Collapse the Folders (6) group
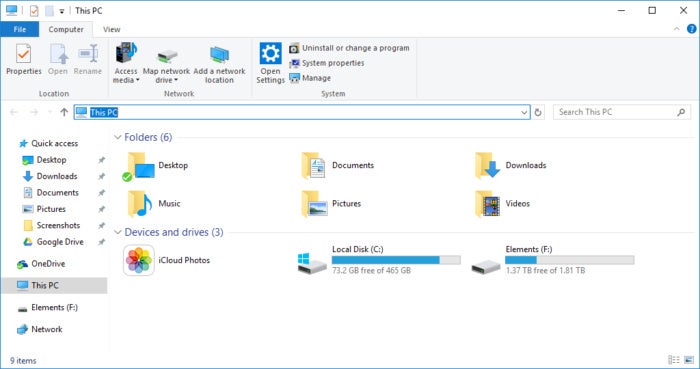Image resolution: width=700 pixels, height=369 pixels. pos(118,137)
